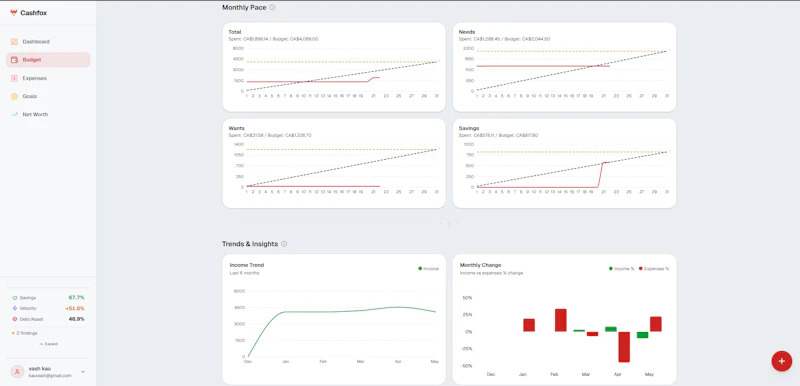The width and height of the screenshot is (800, 386).
Task: Click the 'Last 6 months' subtitle
Action: pyautogui.click(x=244, y=273)
